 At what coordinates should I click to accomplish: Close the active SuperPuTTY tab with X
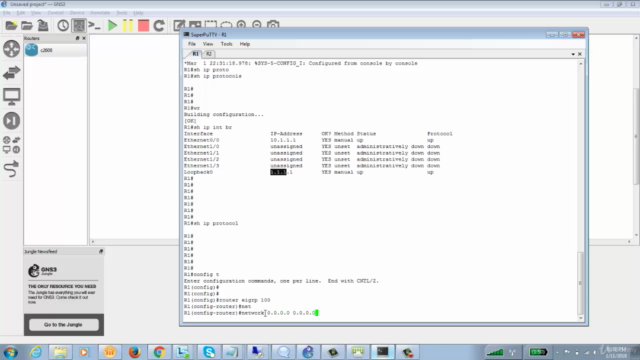pos(580,54)
